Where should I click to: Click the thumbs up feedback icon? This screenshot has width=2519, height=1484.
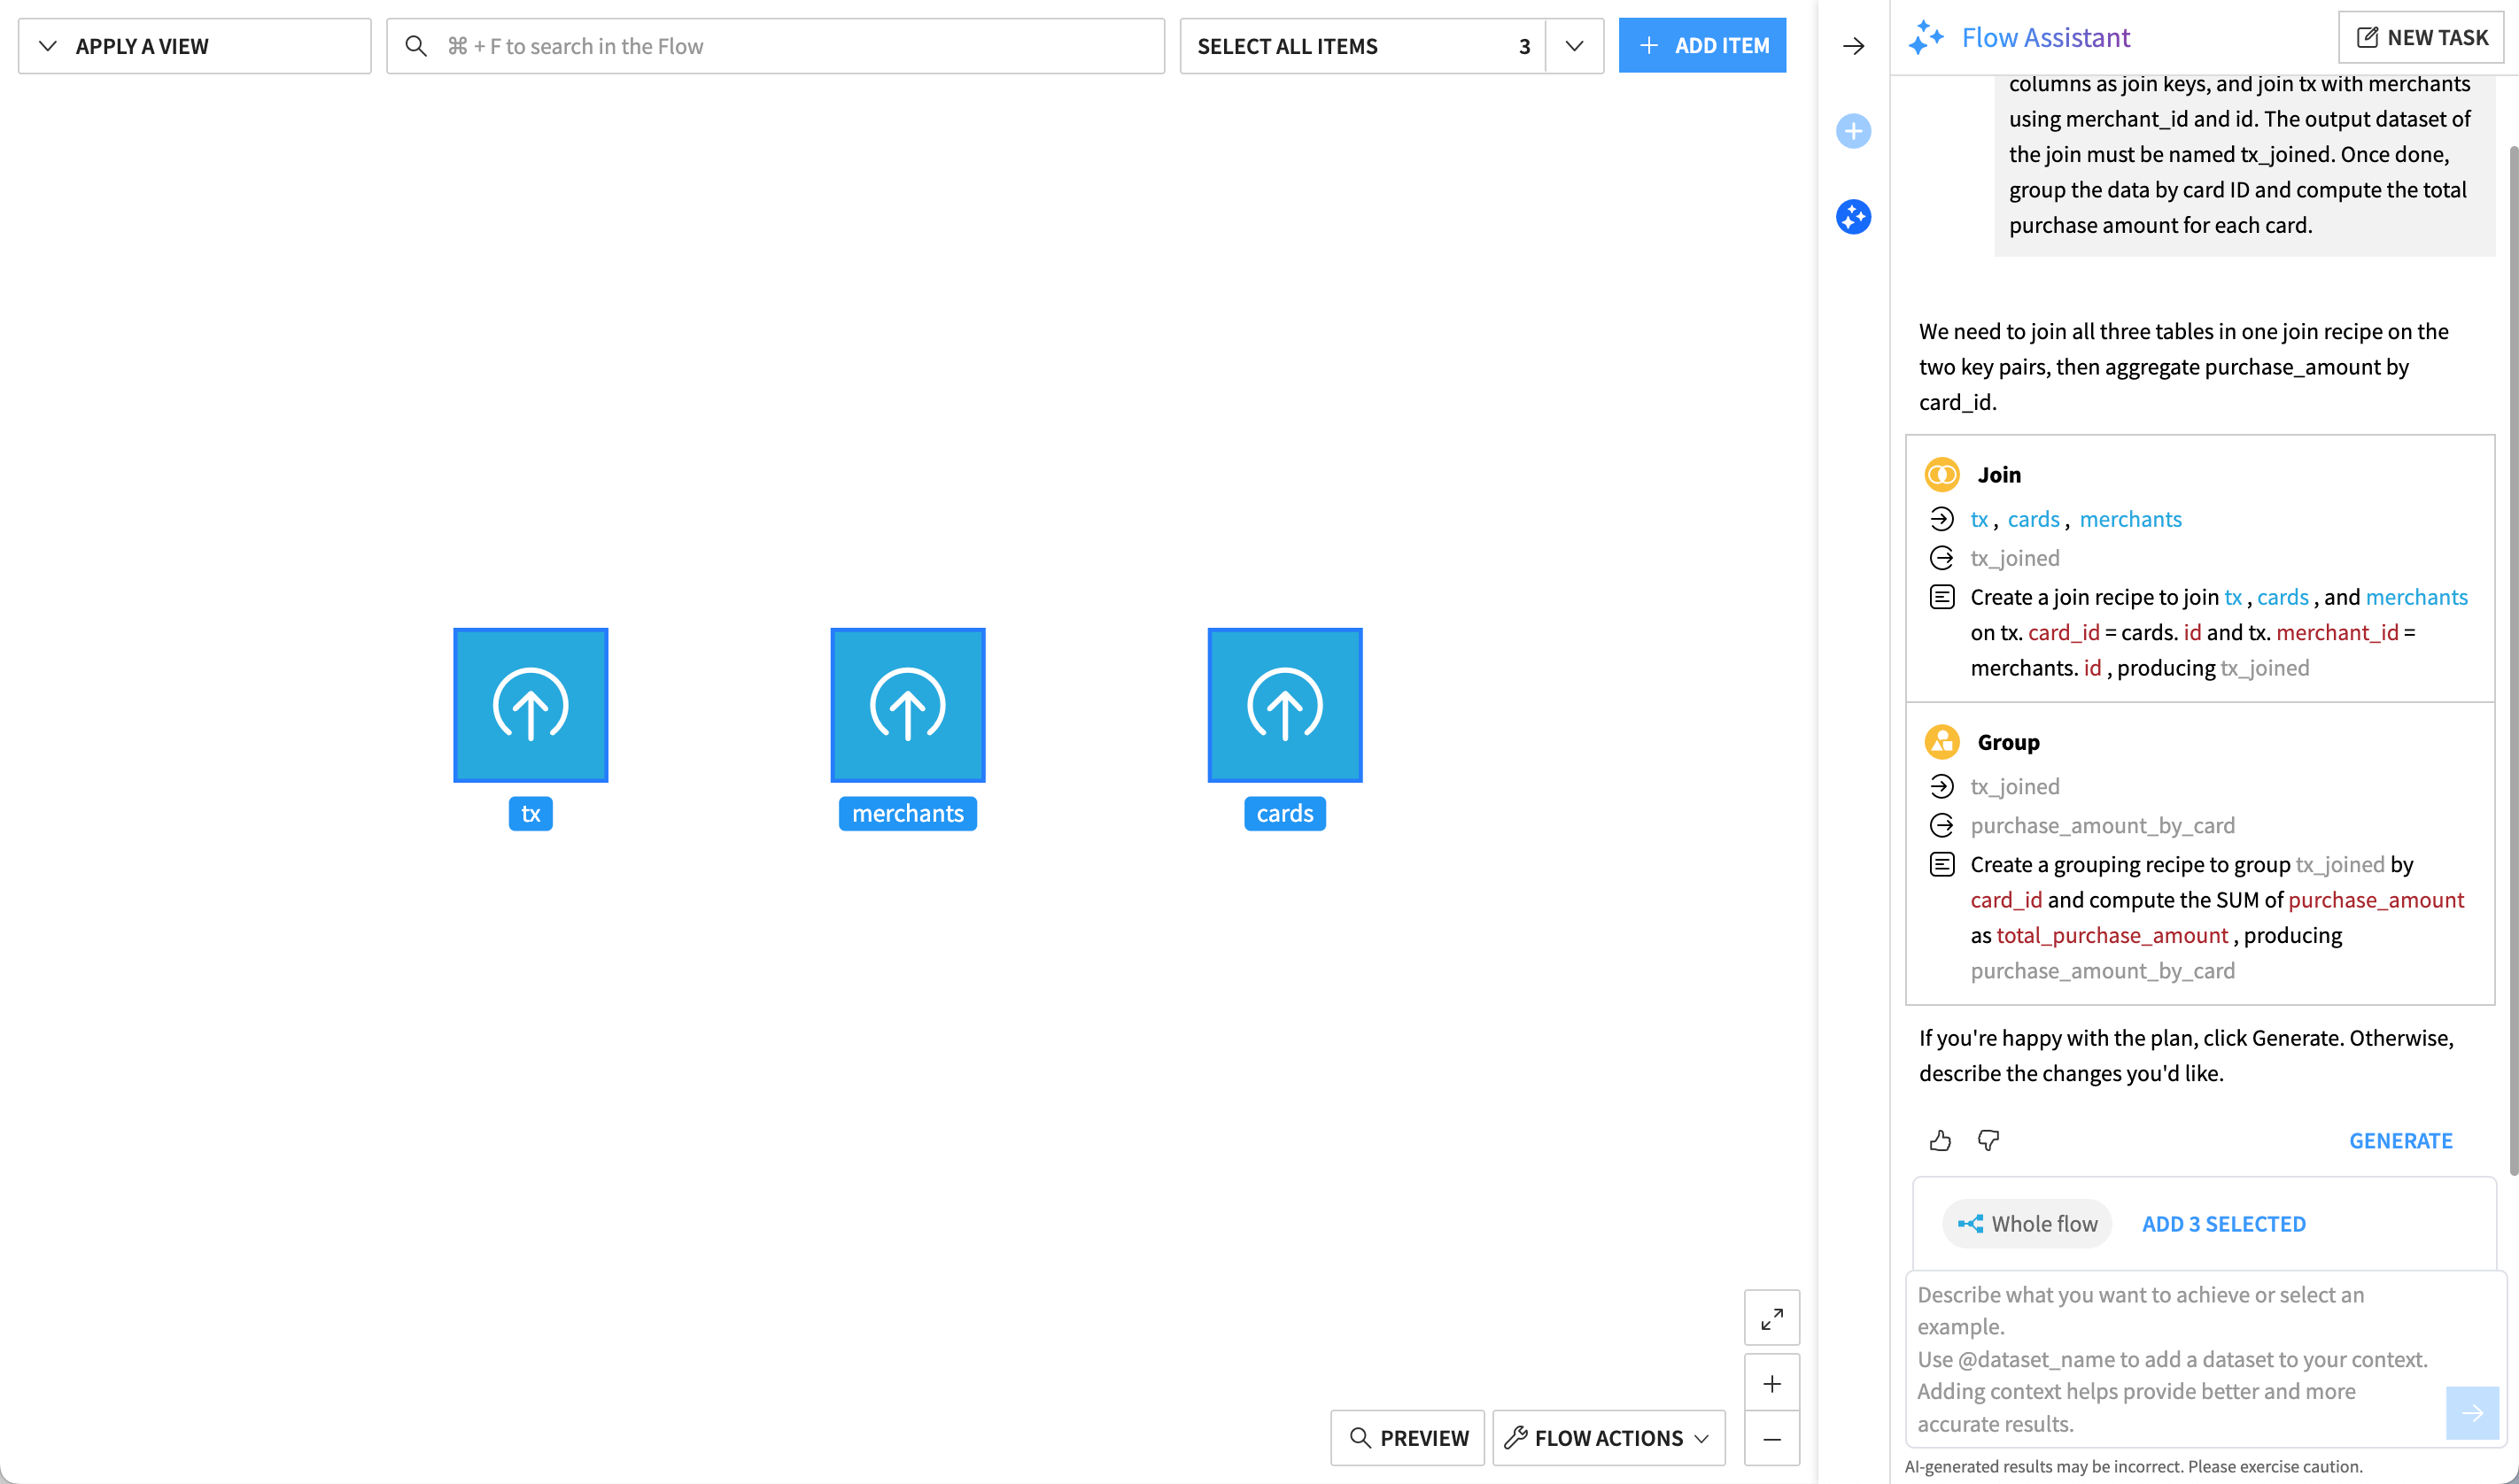tap(1940, 1140)
